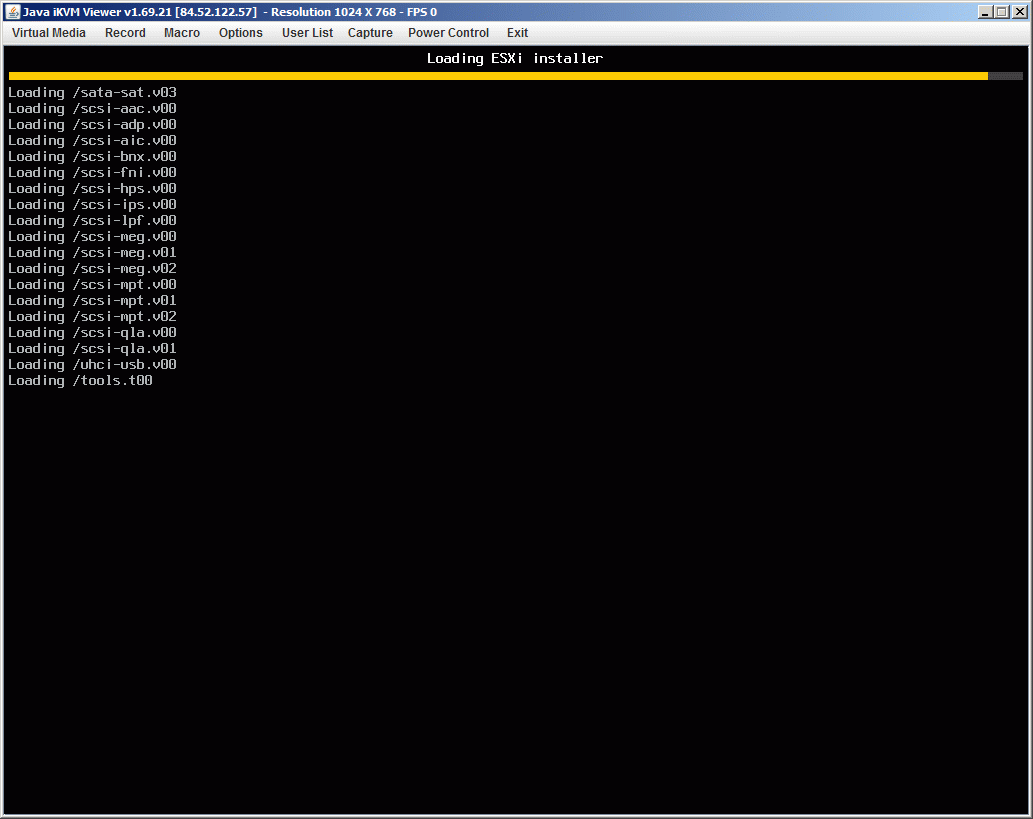Click the 'Loading /scsi-hps.v00' line
The height and width of the screenshot is (819, 1033).
point(92,188)
